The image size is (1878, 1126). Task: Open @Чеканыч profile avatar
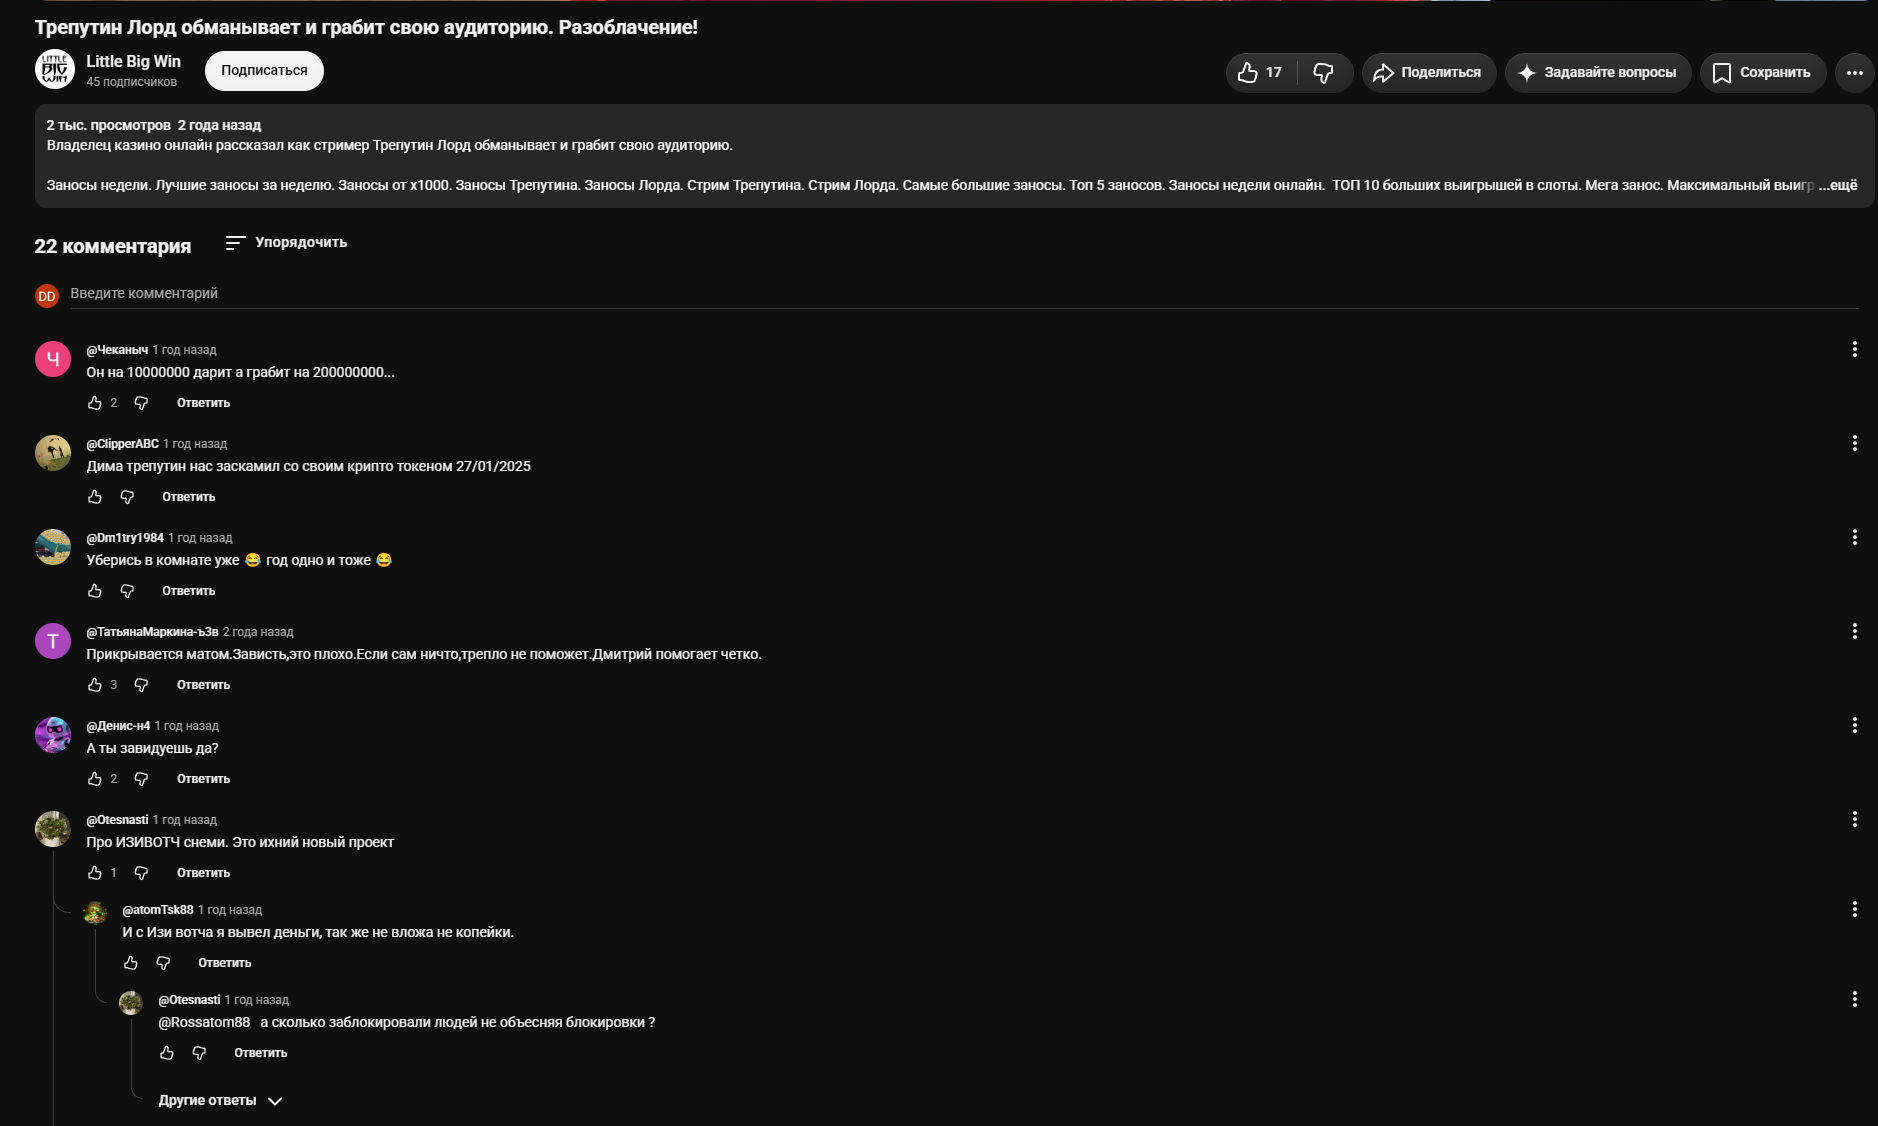click(53, 359)
